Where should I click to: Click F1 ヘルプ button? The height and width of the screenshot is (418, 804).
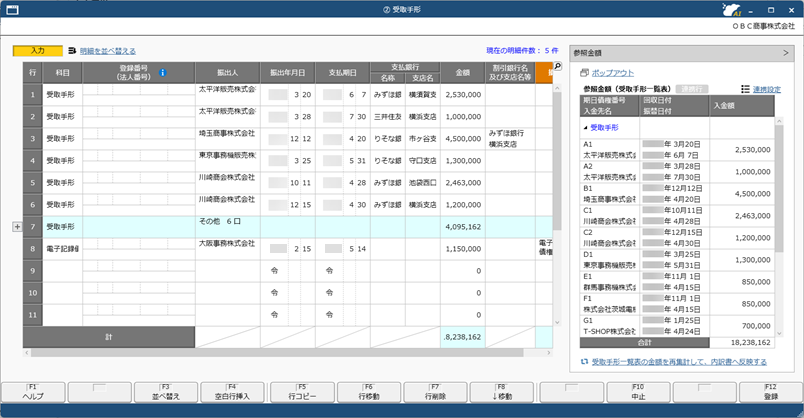coord(33,392)
